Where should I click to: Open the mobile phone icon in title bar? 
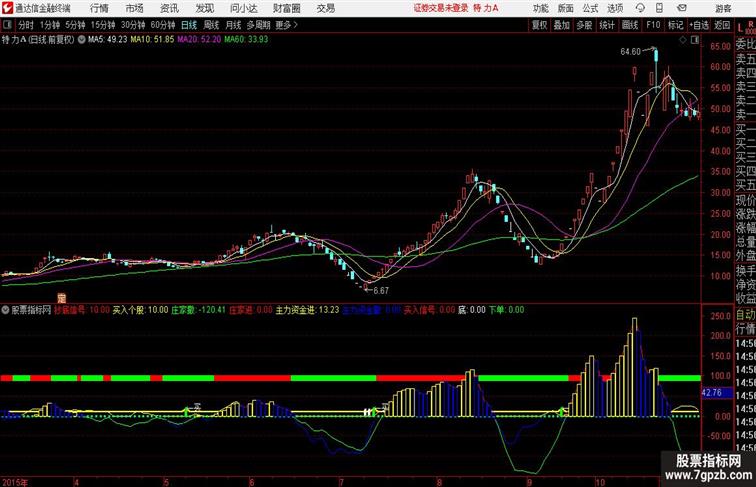pos(659,8)
